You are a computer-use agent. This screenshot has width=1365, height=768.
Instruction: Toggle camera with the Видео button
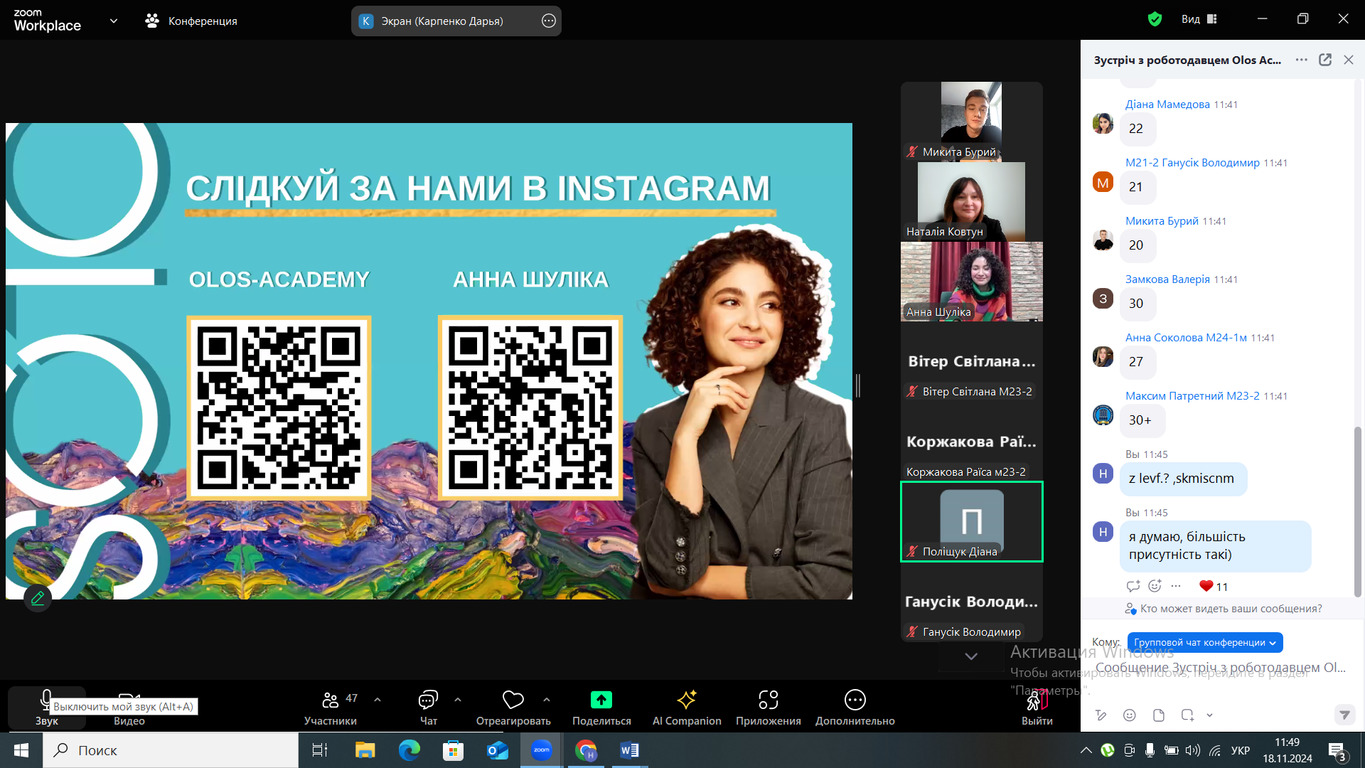(x=129, y=707)
